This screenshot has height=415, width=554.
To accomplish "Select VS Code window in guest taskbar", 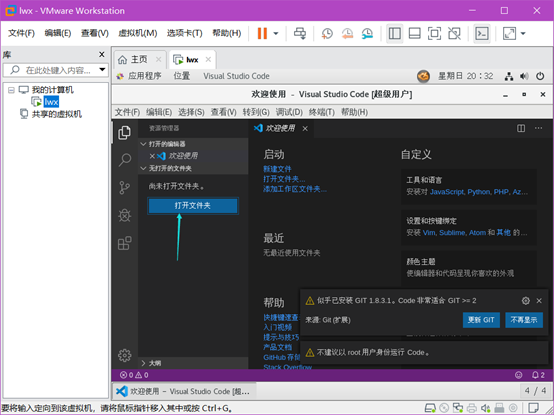I will (x=184, y=391).
